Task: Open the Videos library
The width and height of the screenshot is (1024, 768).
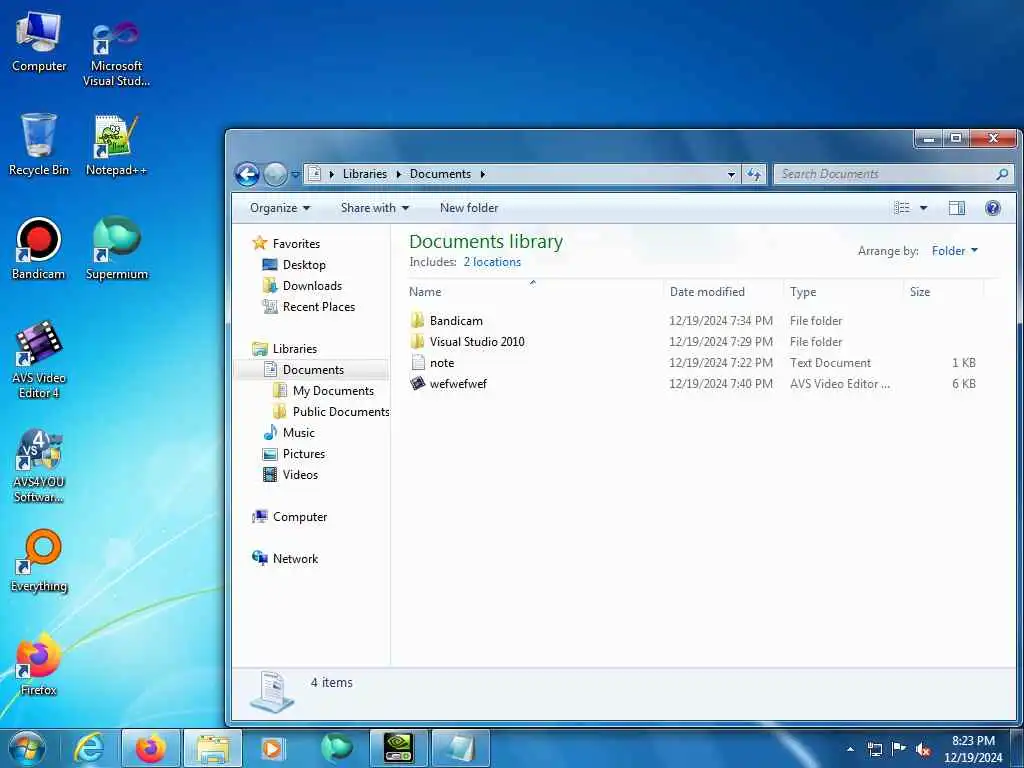Action: coord(300,475)
